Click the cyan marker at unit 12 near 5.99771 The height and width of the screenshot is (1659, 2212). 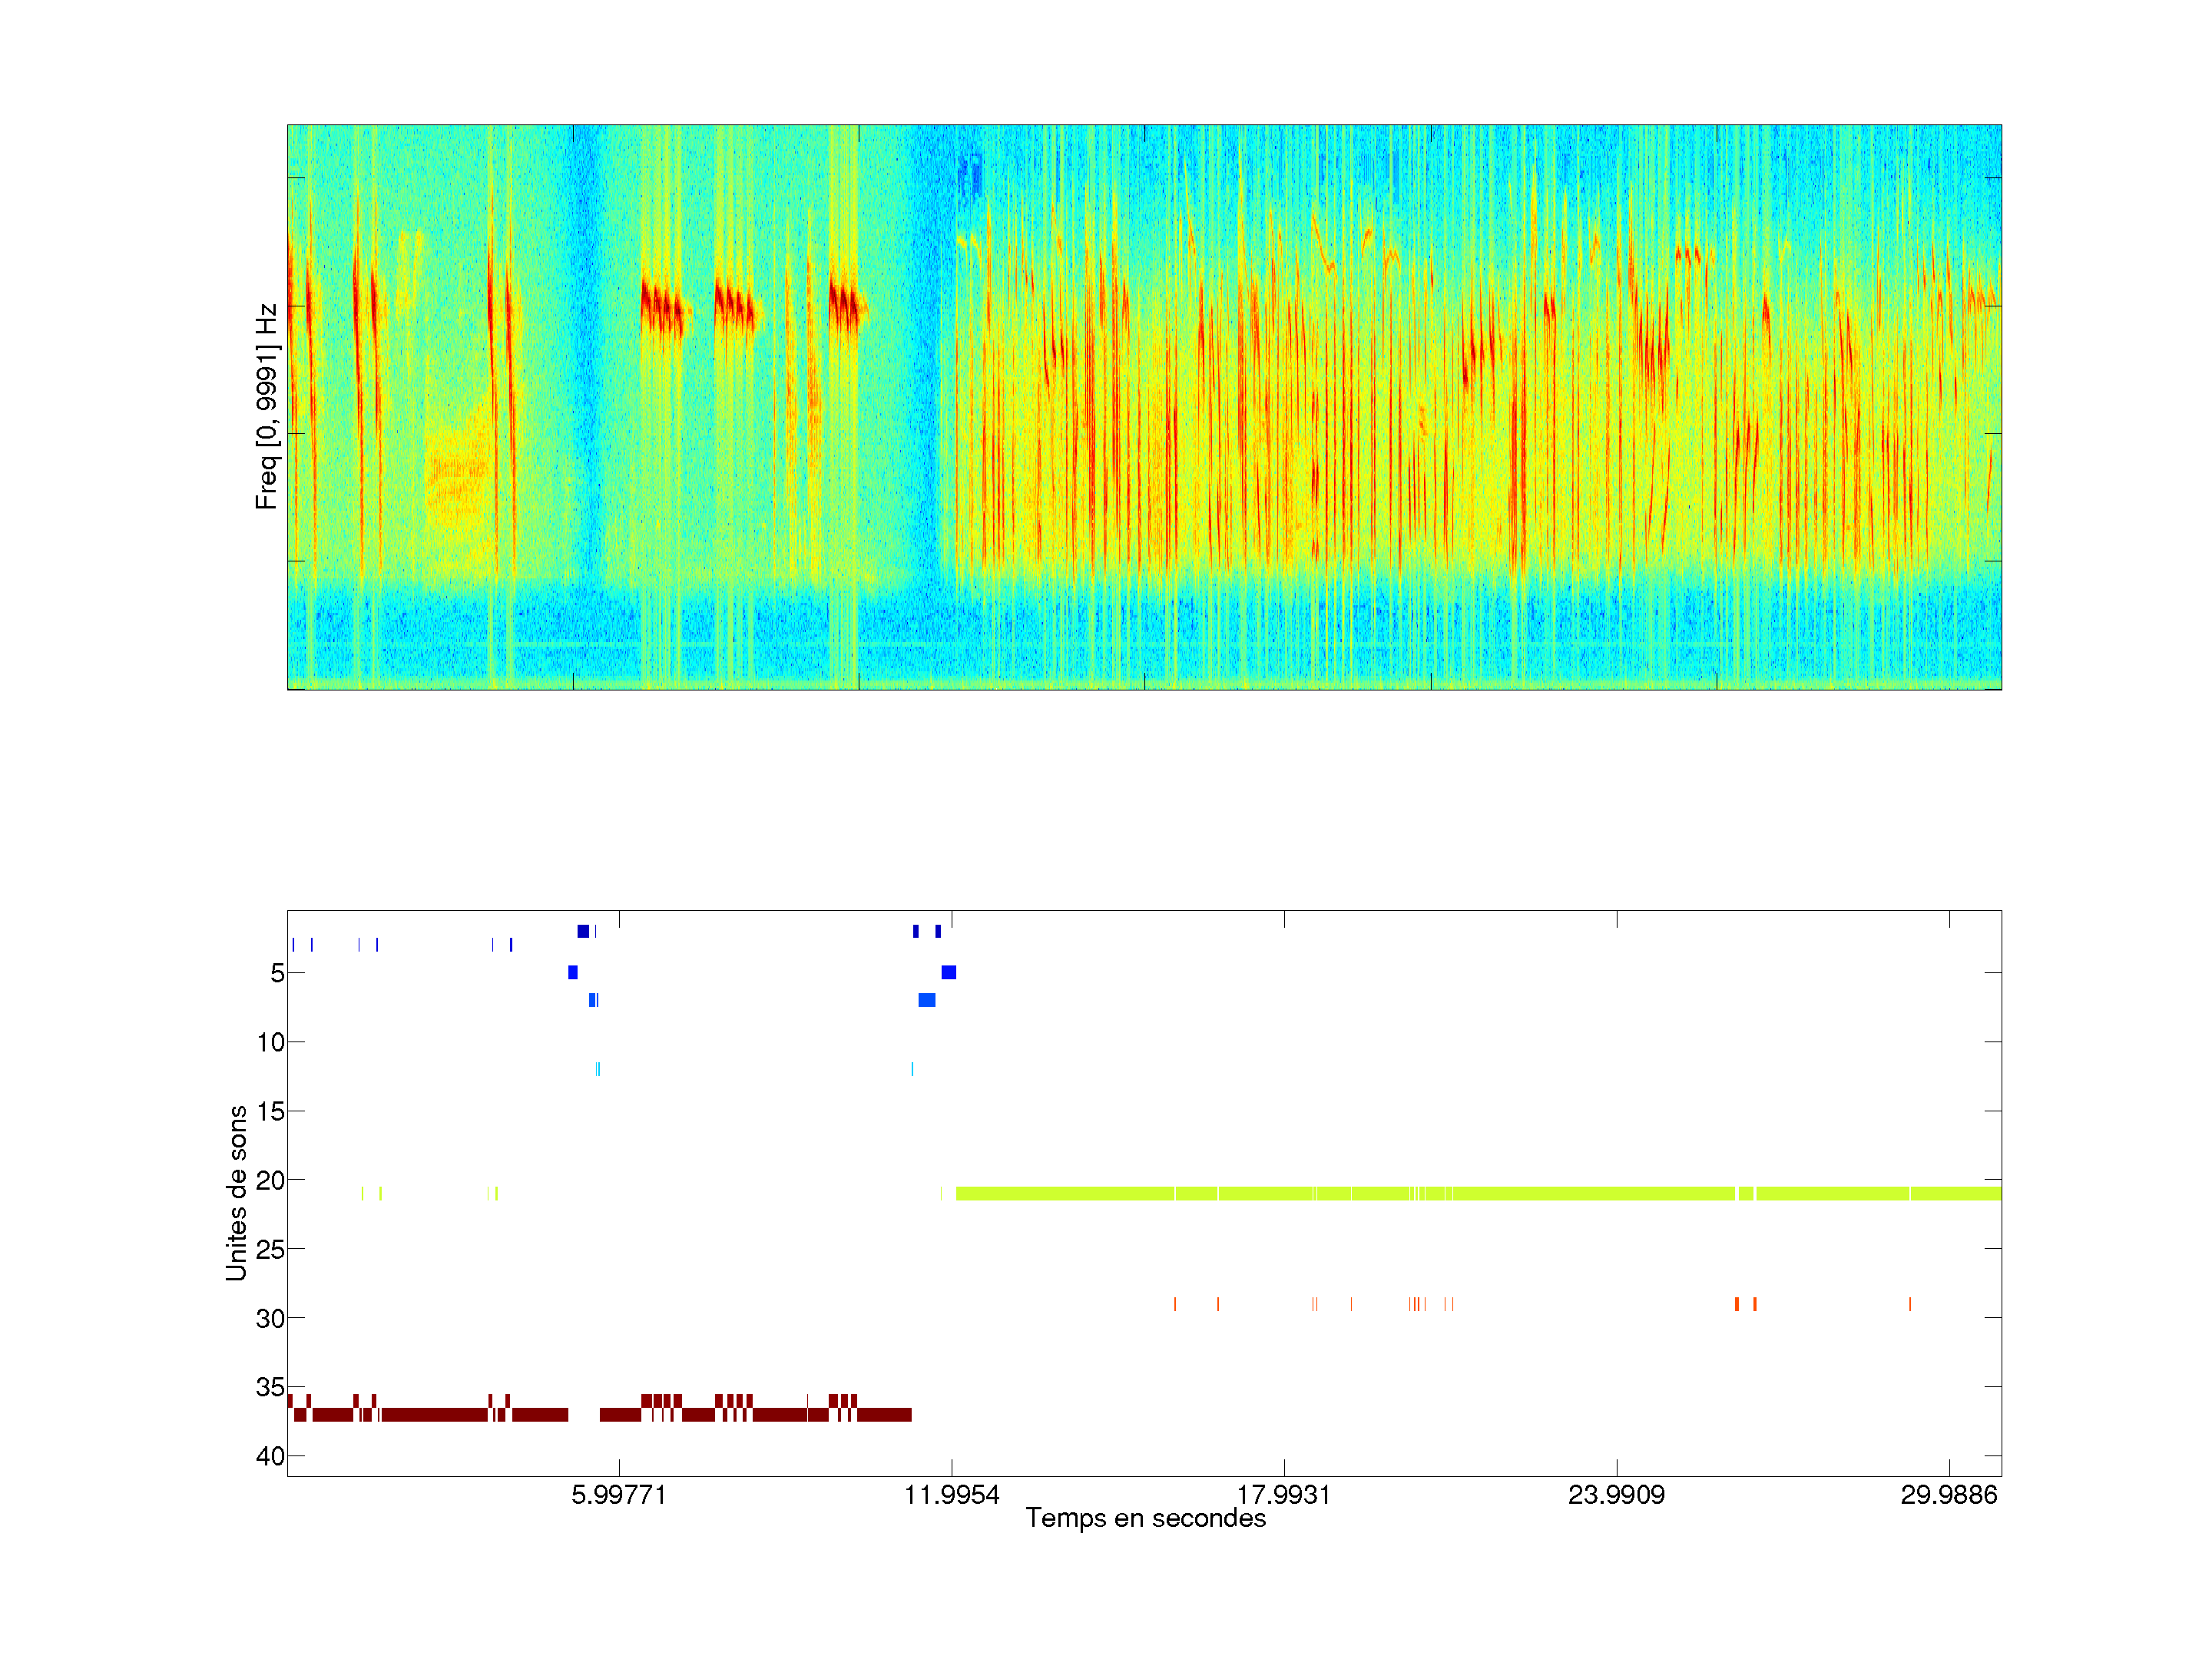598,1069
